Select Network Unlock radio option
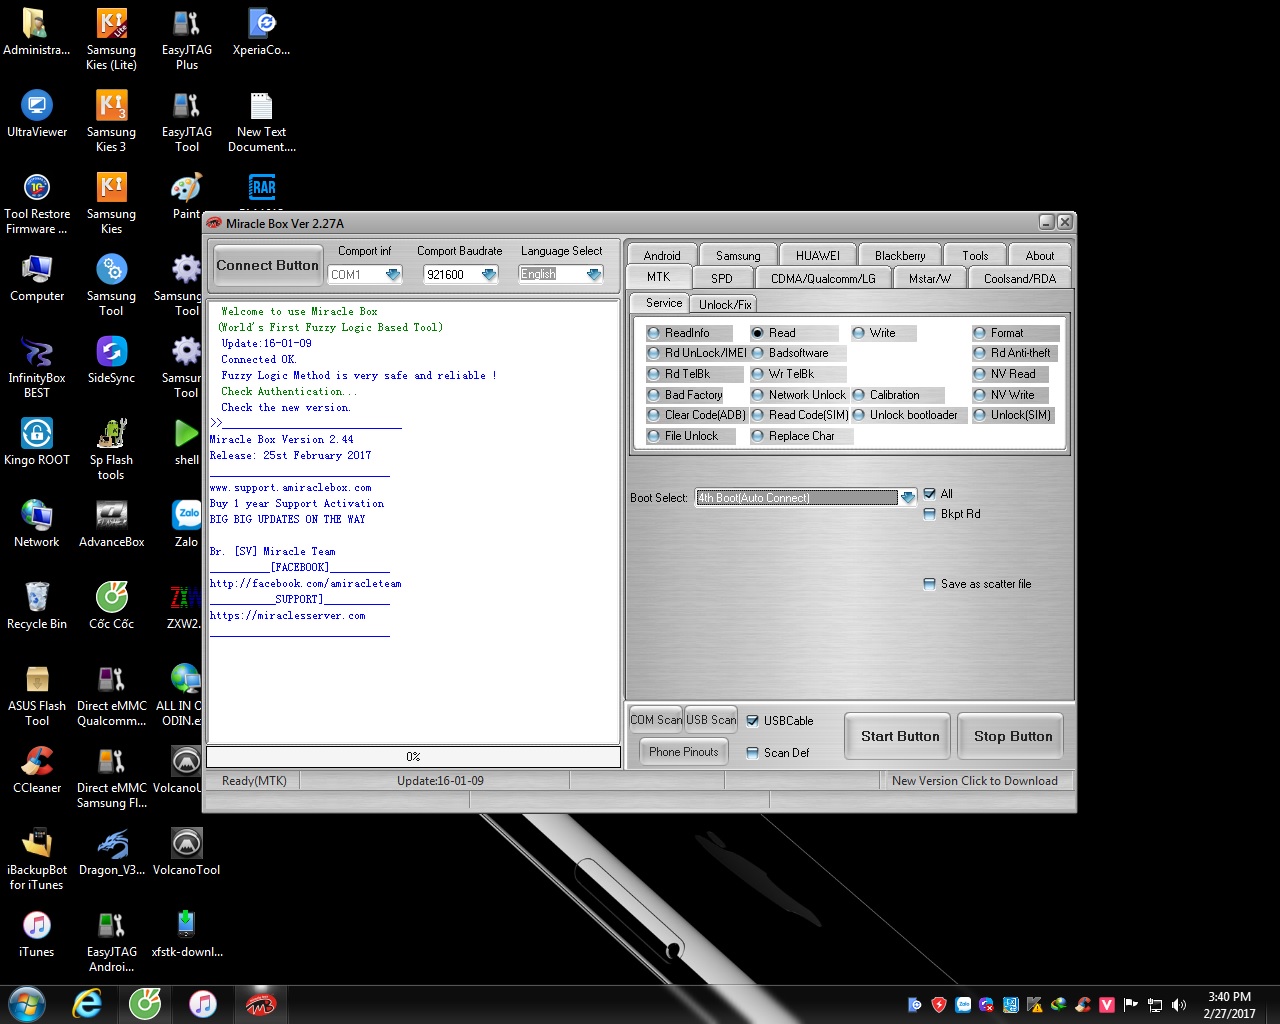 [x=799, y=395]
